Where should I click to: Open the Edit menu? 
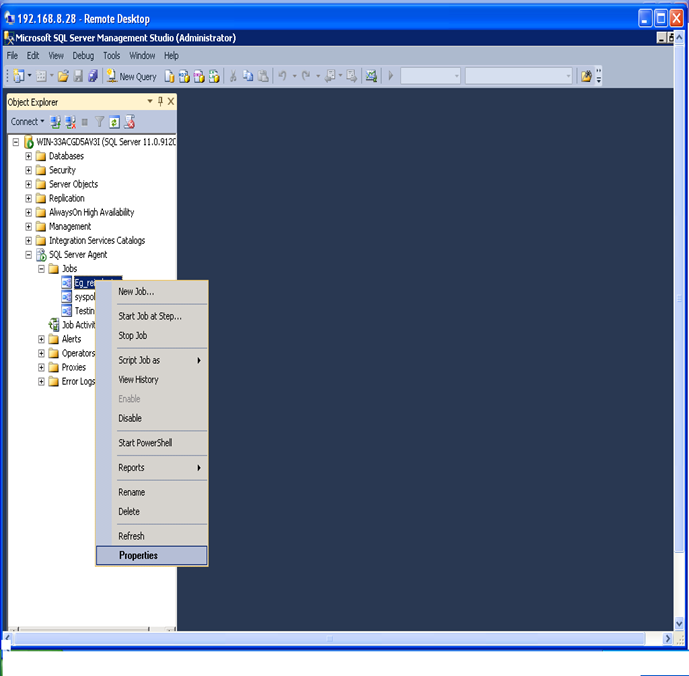33,56
